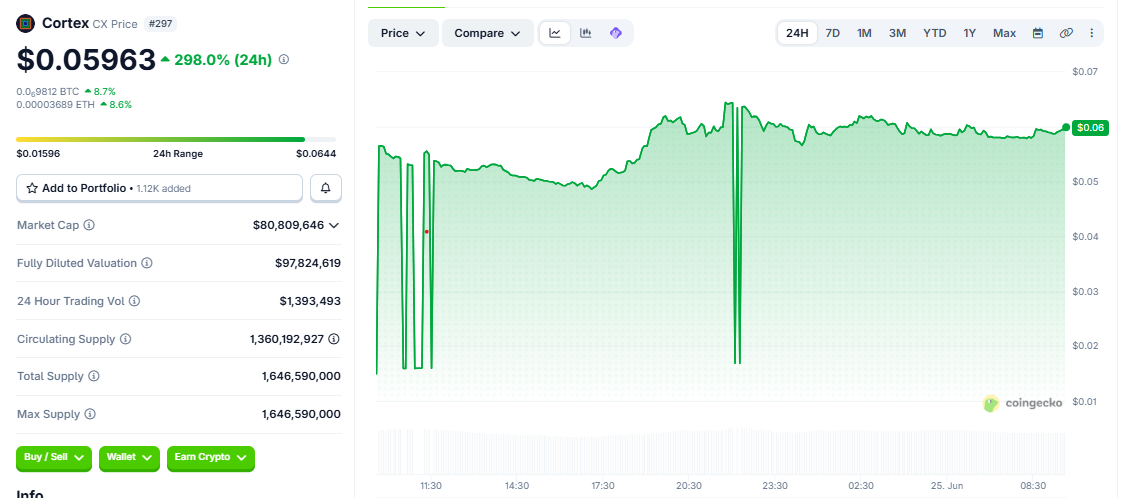Click the $0.01596 24h low value
Viewport: 1124px width, 498px height.
(38, 153)
